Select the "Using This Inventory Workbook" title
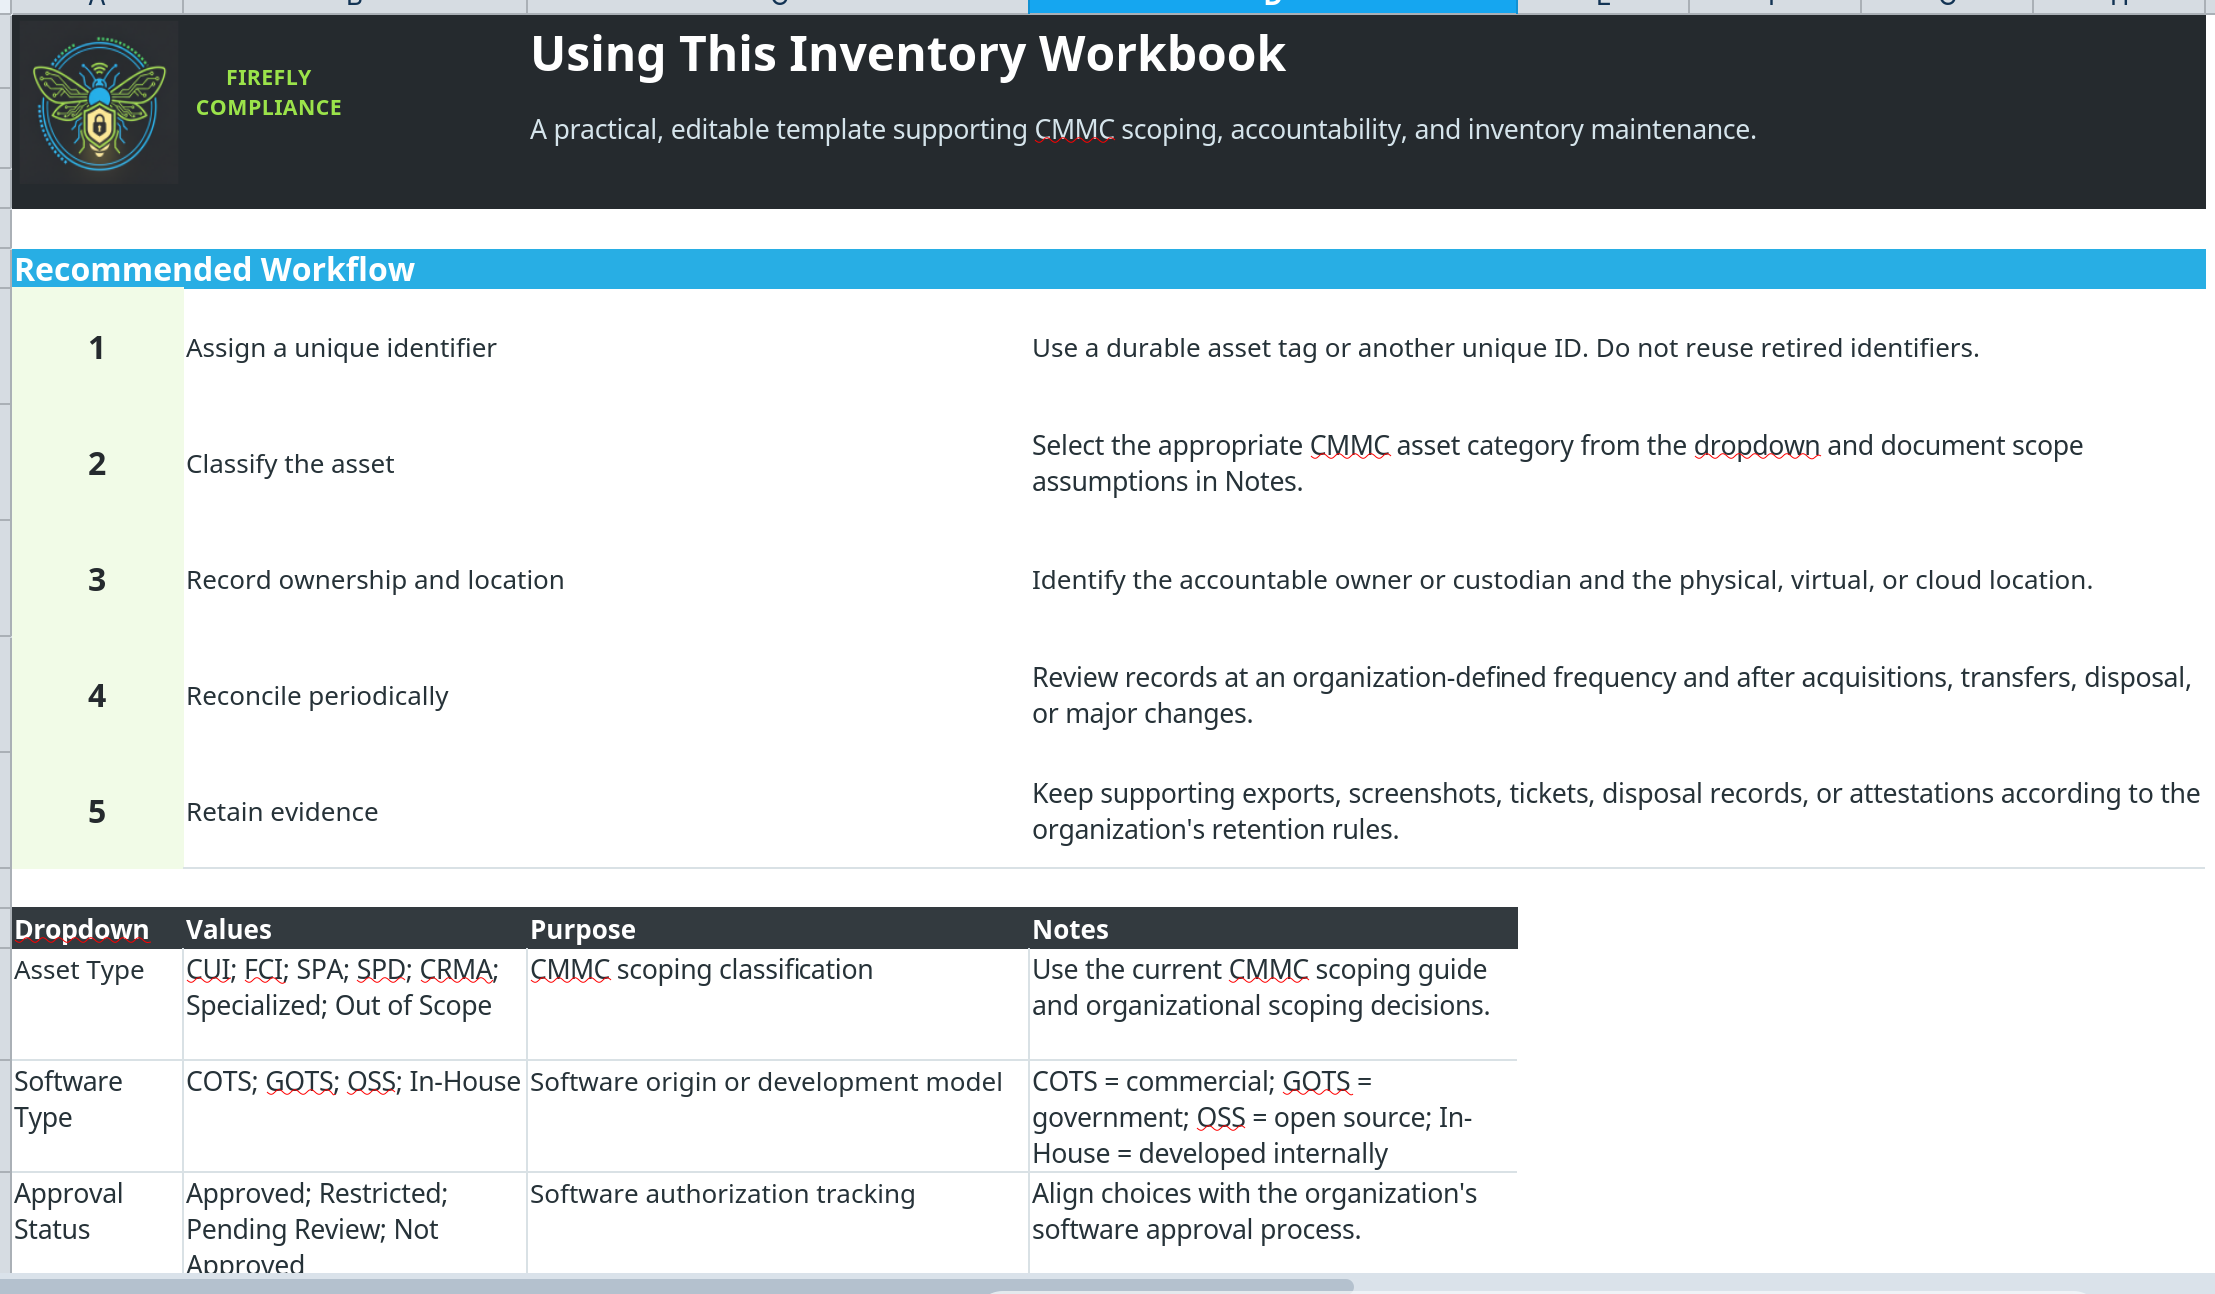2215x1294 pixels. pos(907,54)
